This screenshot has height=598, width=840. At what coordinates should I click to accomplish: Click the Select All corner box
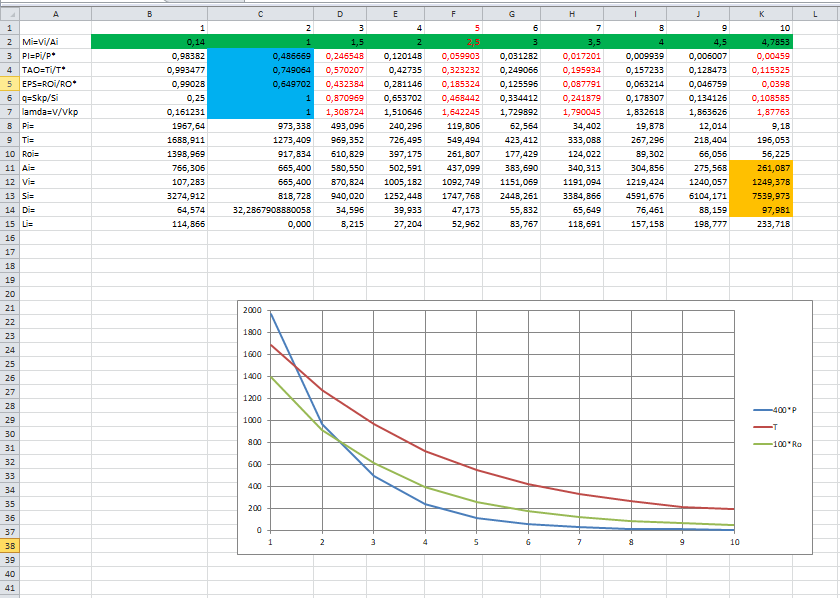[x=10, y=12]
